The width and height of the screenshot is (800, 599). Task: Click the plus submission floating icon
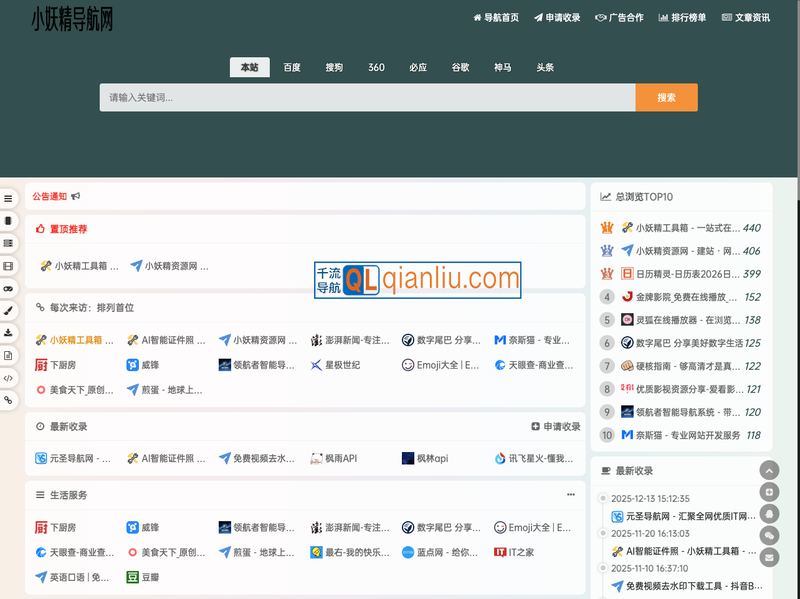pos(769,490)
